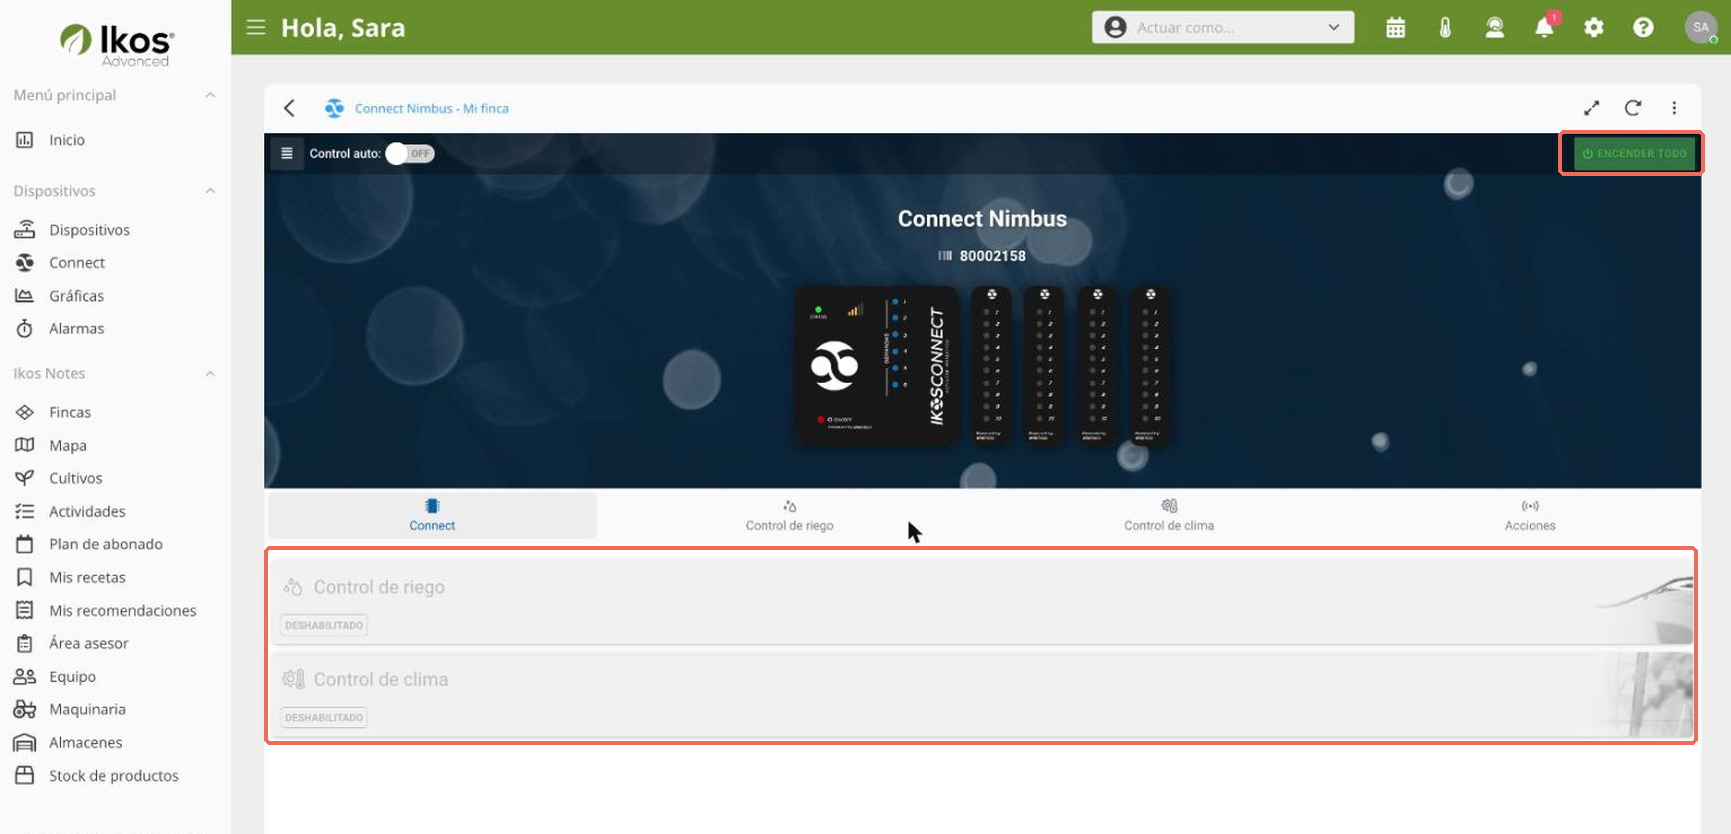
Task: Open the Control de clima disabled card
Action: coord(982,696)
